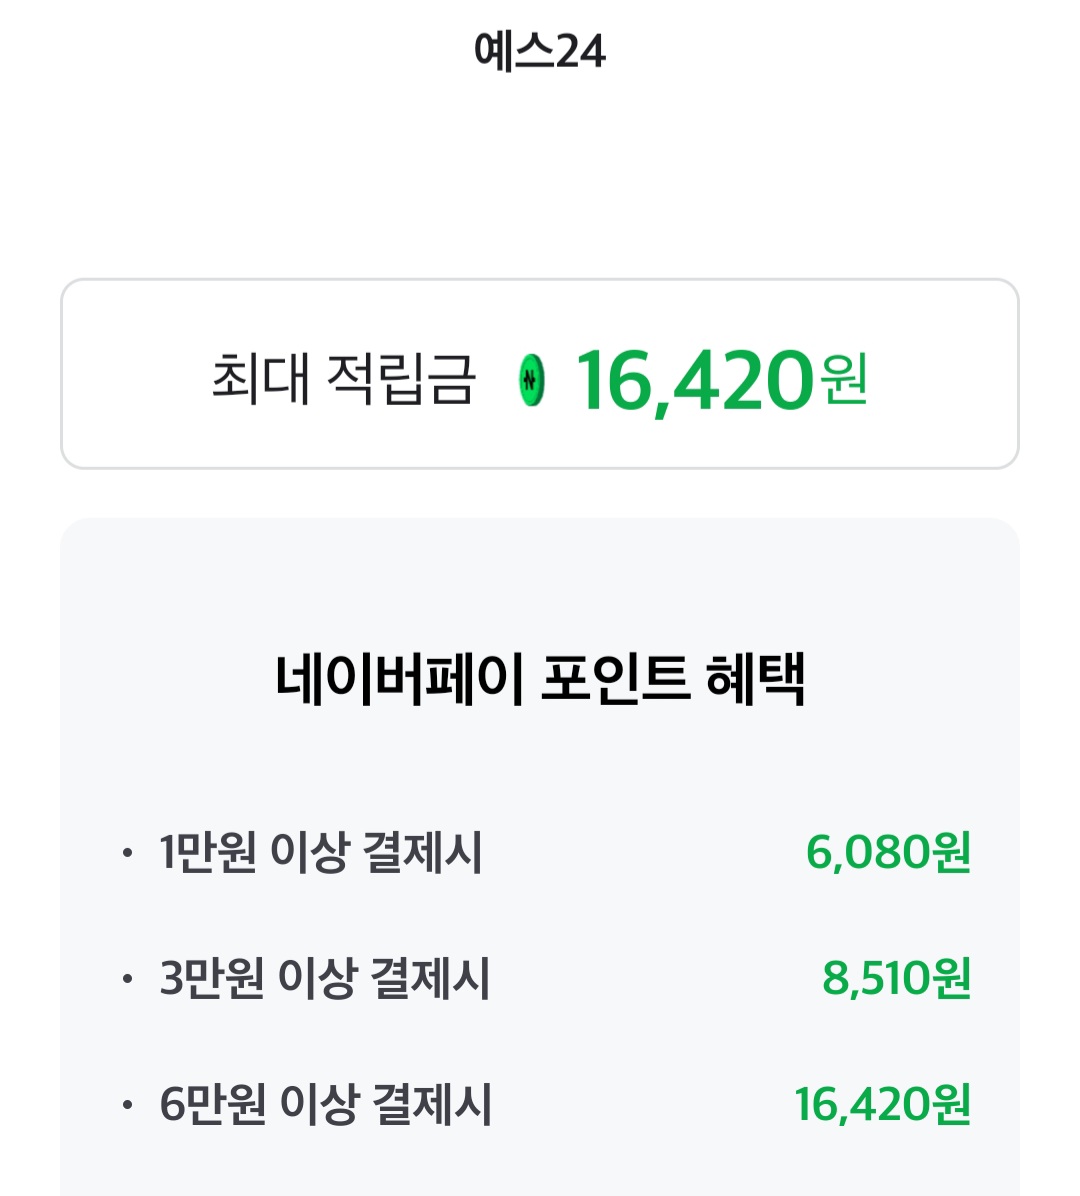
Task: Tap the 8,510원 reward amount
Action: (x=896, y=978)
